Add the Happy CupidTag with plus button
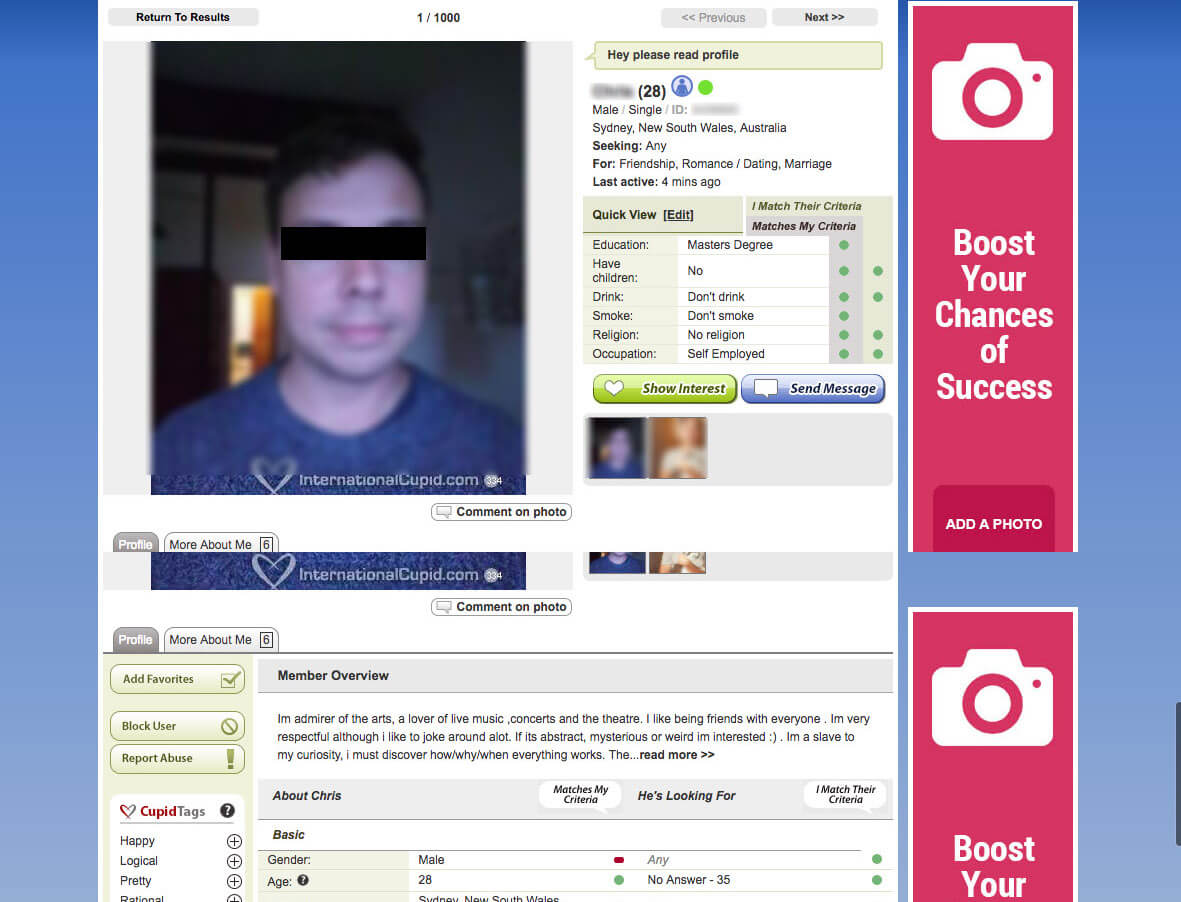 pos(234,841)
